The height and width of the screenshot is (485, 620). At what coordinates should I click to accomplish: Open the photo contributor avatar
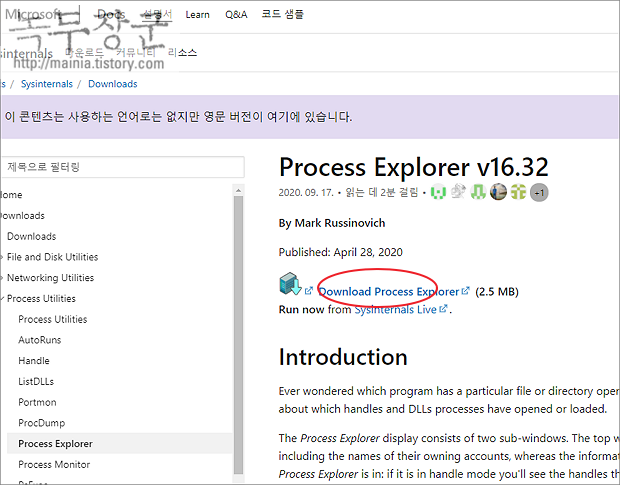click(498, 192)
